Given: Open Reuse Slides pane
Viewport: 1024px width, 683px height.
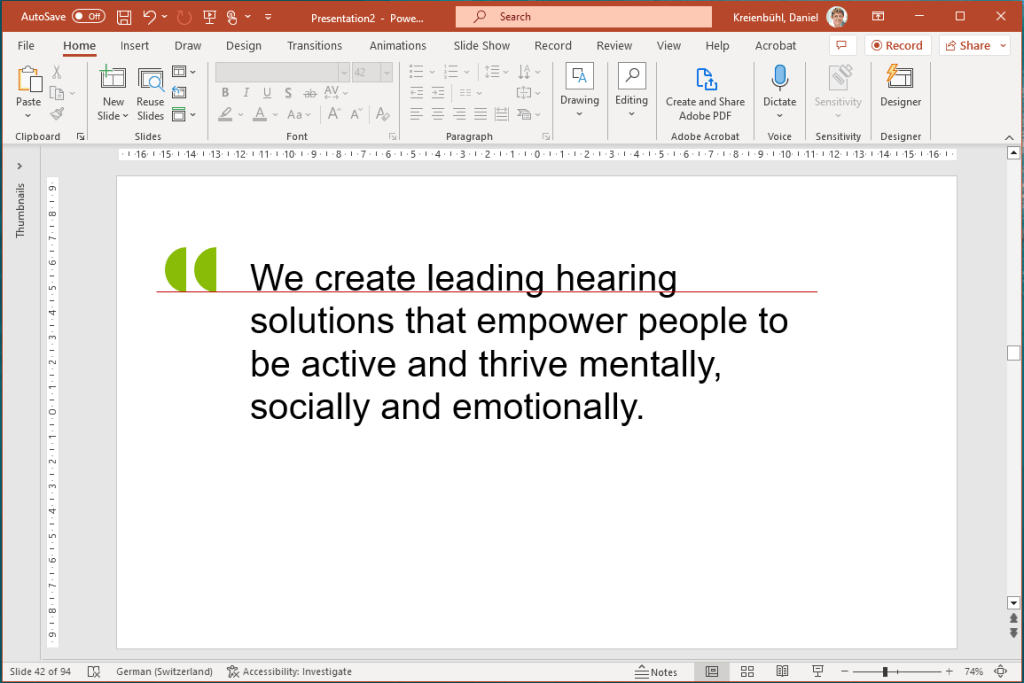Looking at the screenshot, I should [x=150, y=93].
